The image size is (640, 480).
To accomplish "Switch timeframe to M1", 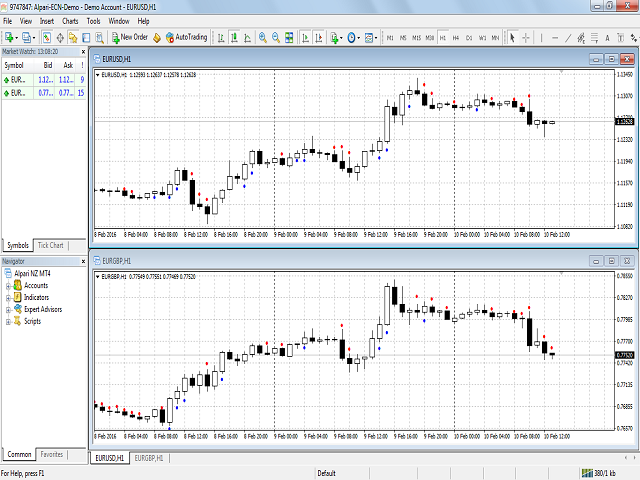I will pyautogui.click(x=390, y=38).
